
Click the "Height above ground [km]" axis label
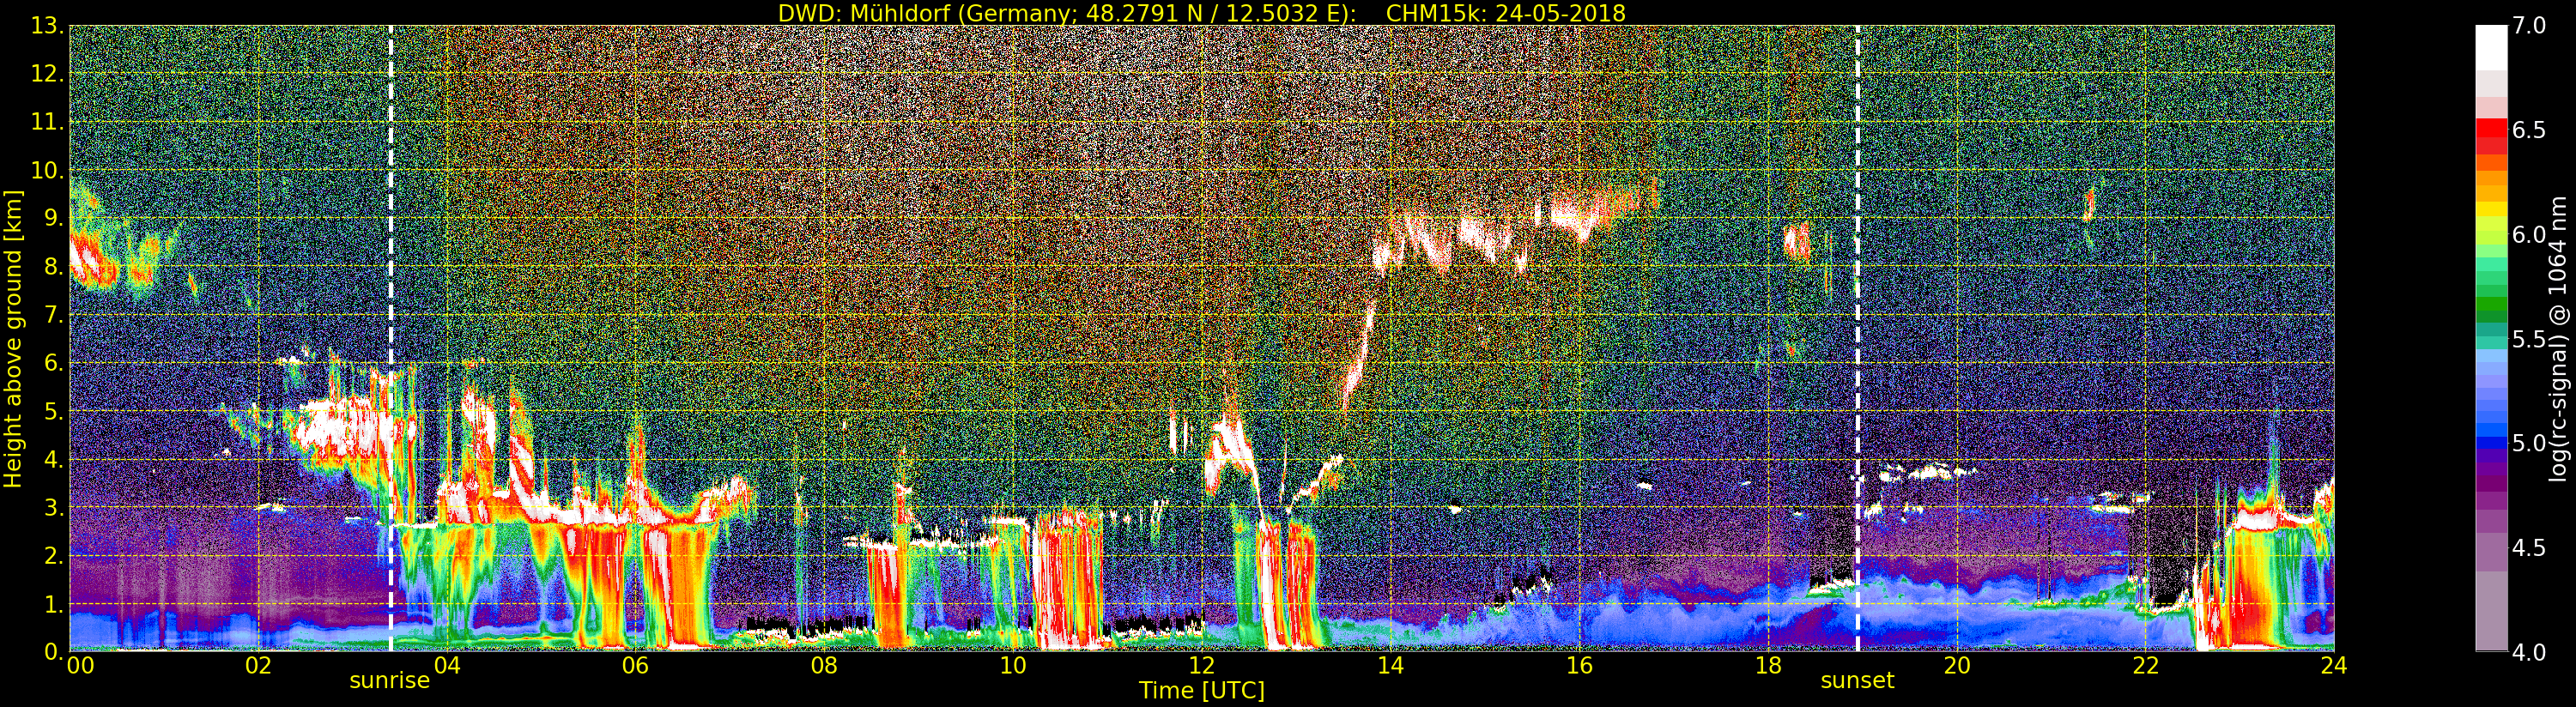pos(13,339)
